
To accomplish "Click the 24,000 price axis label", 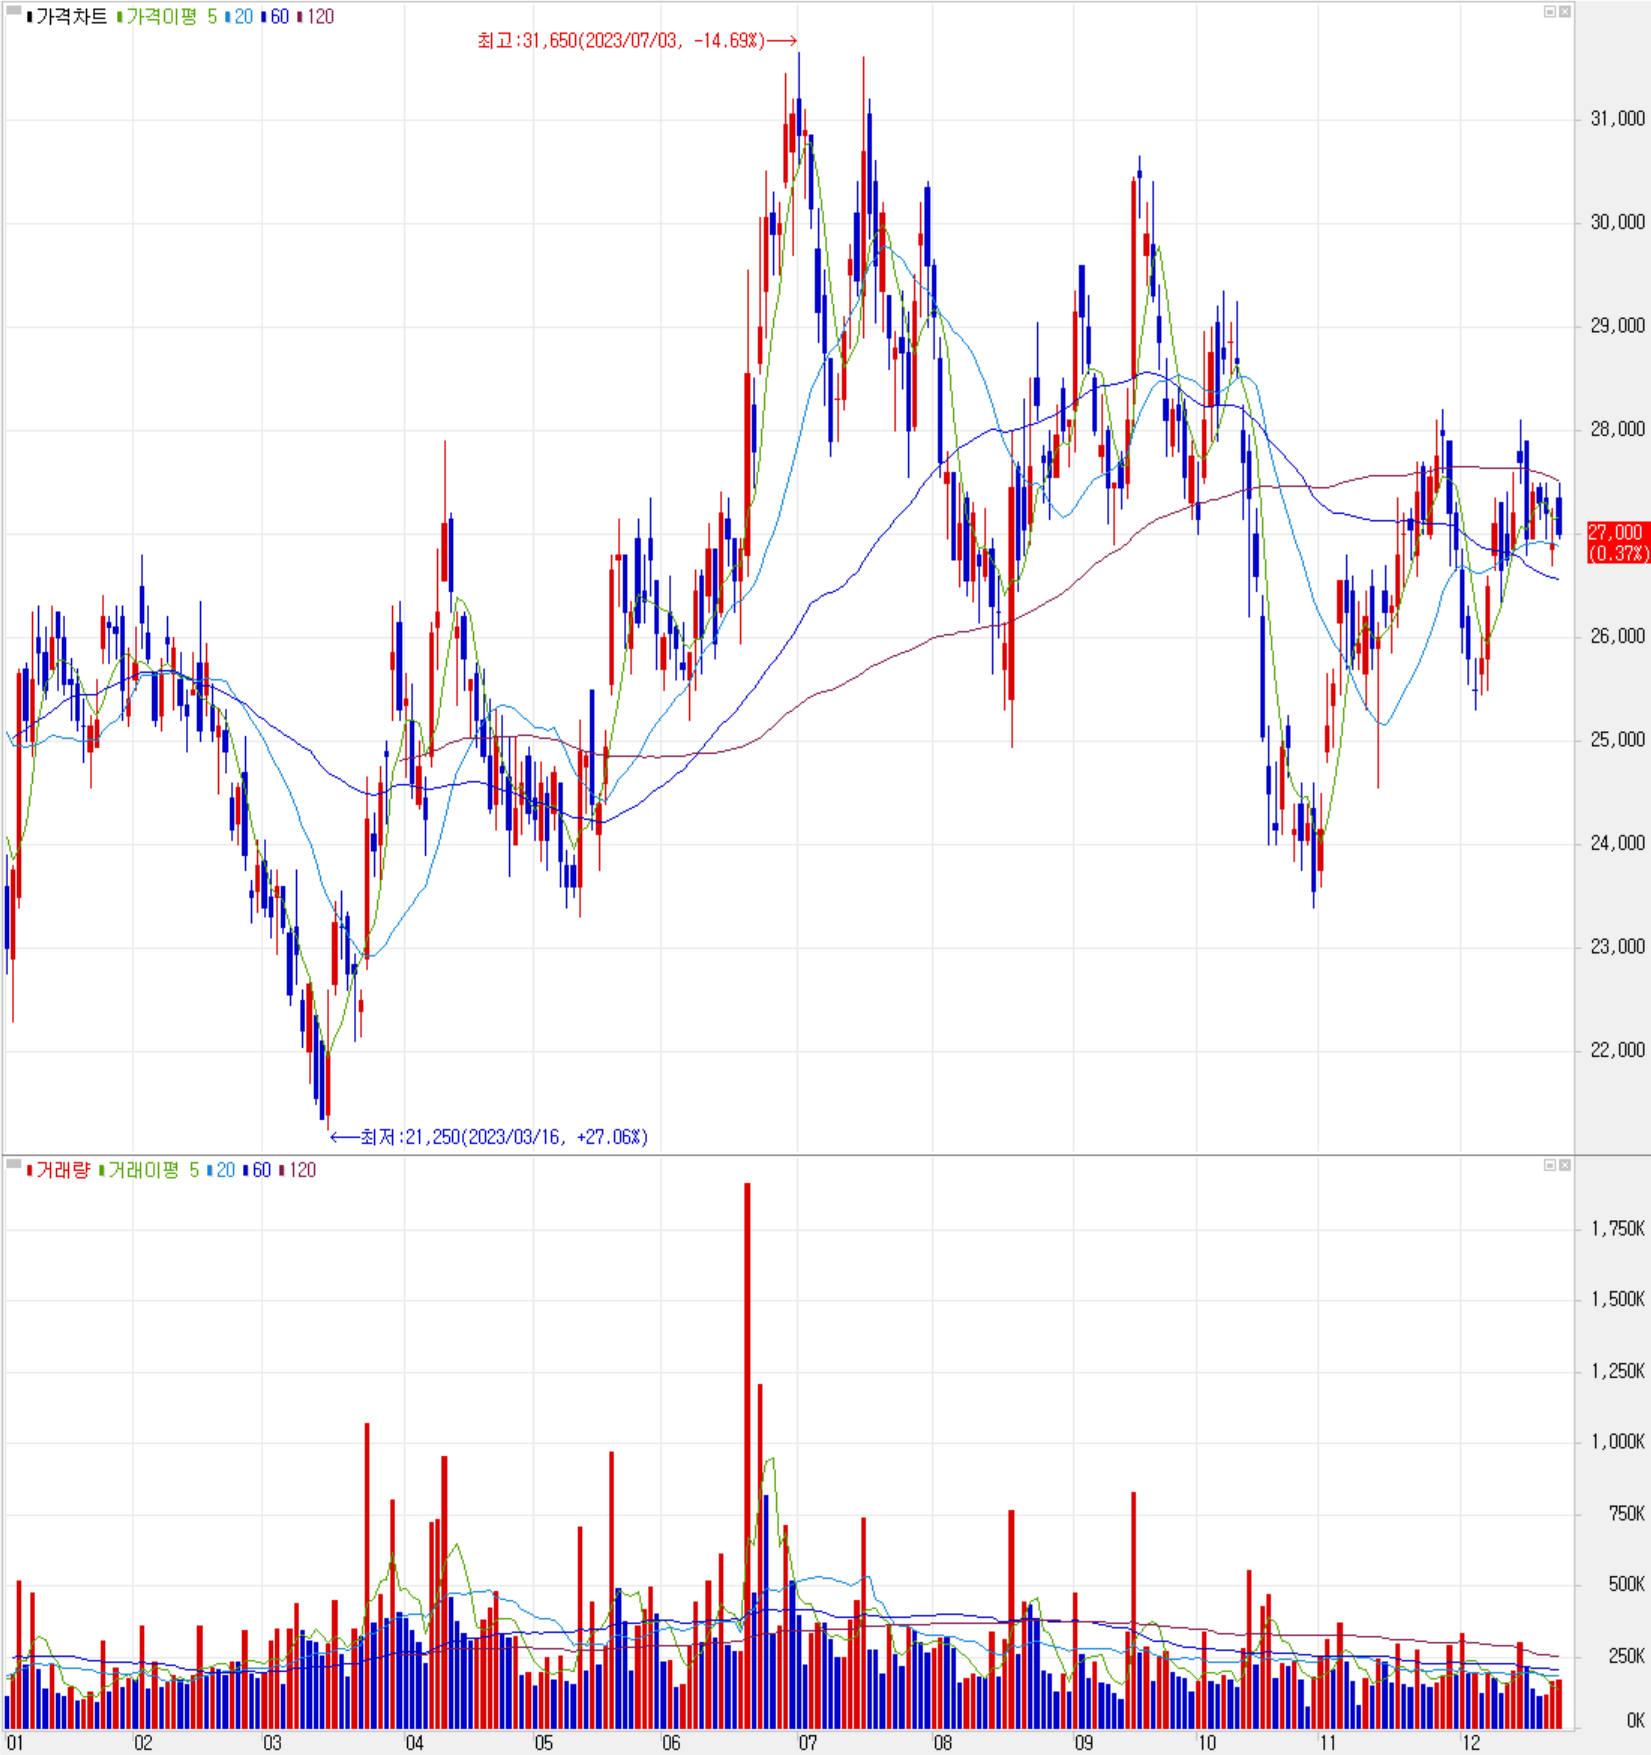I will pos(1617,843).
